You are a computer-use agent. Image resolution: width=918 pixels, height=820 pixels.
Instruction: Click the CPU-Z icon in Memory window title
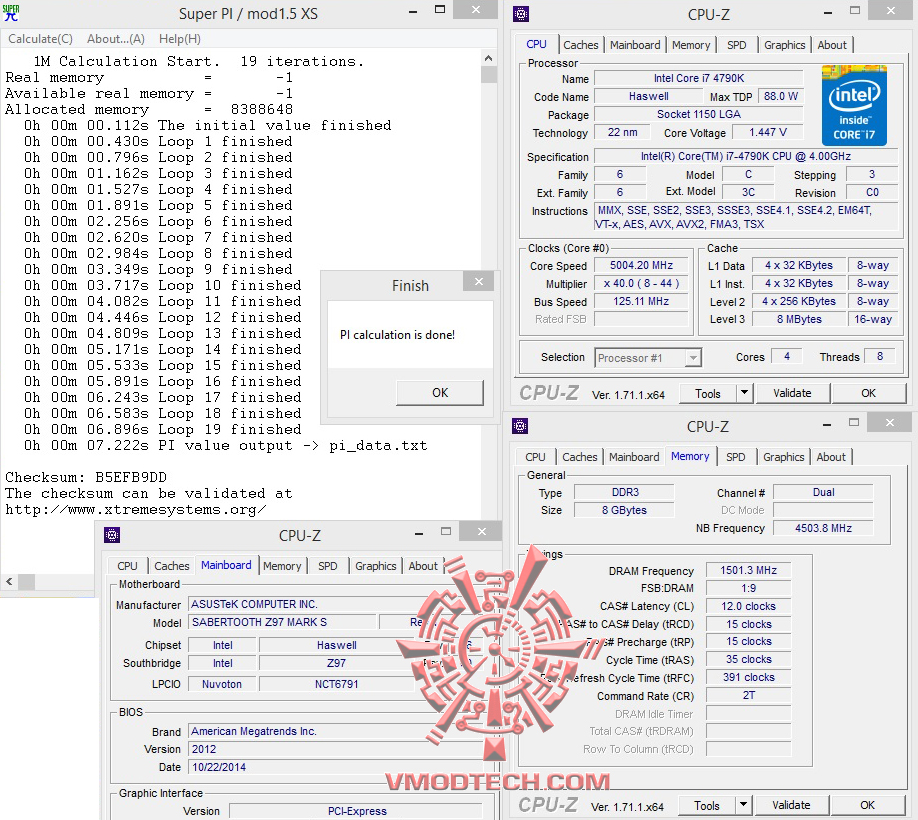[520, 426]
